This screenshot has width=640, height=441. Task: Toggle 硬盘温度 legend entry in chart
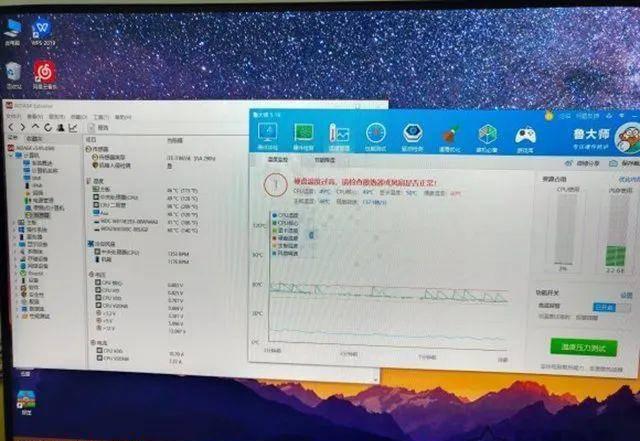pos(285,238)
